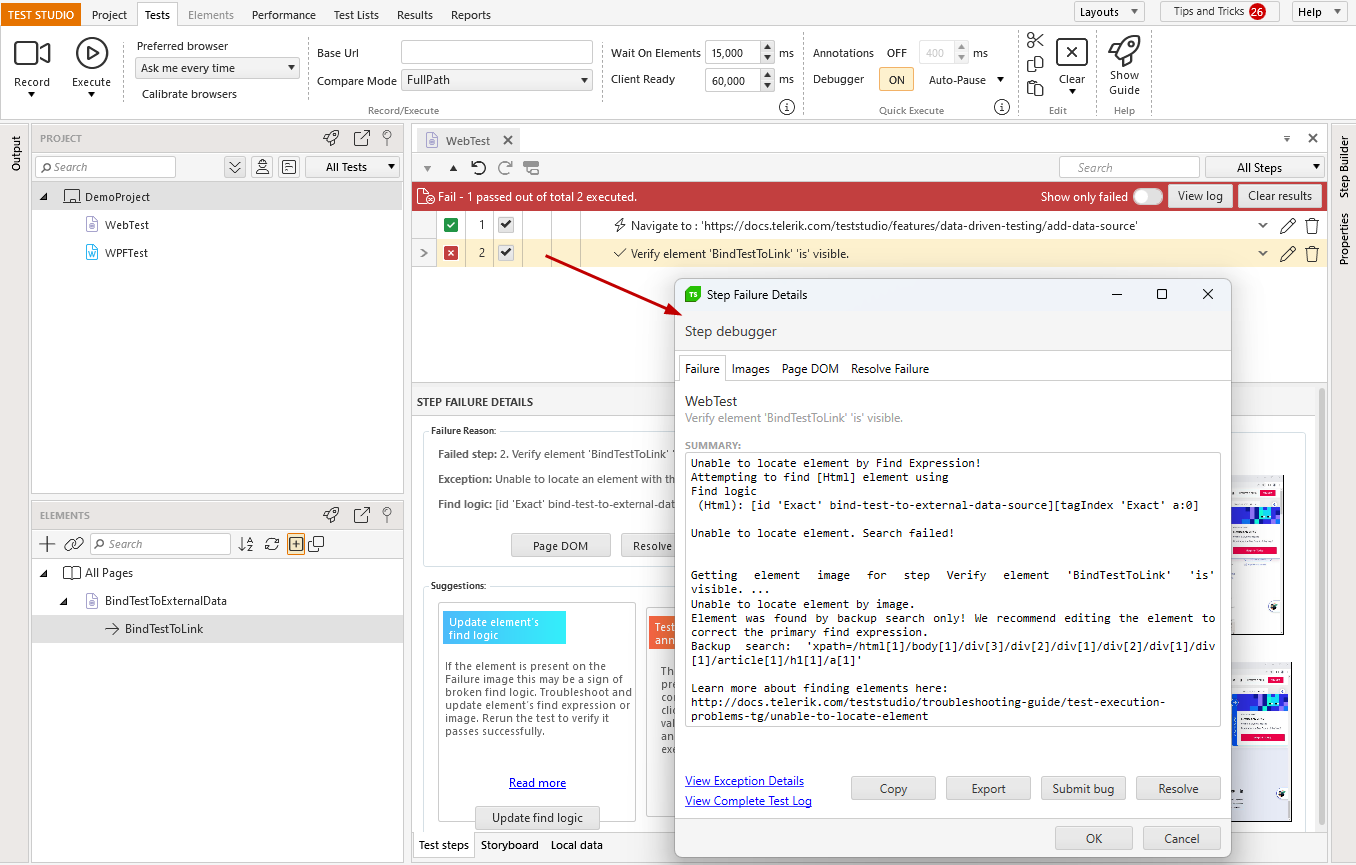Switch to the Storyboard tab
This screenshot has height=865, width=1356.
(x=510, y=845)
